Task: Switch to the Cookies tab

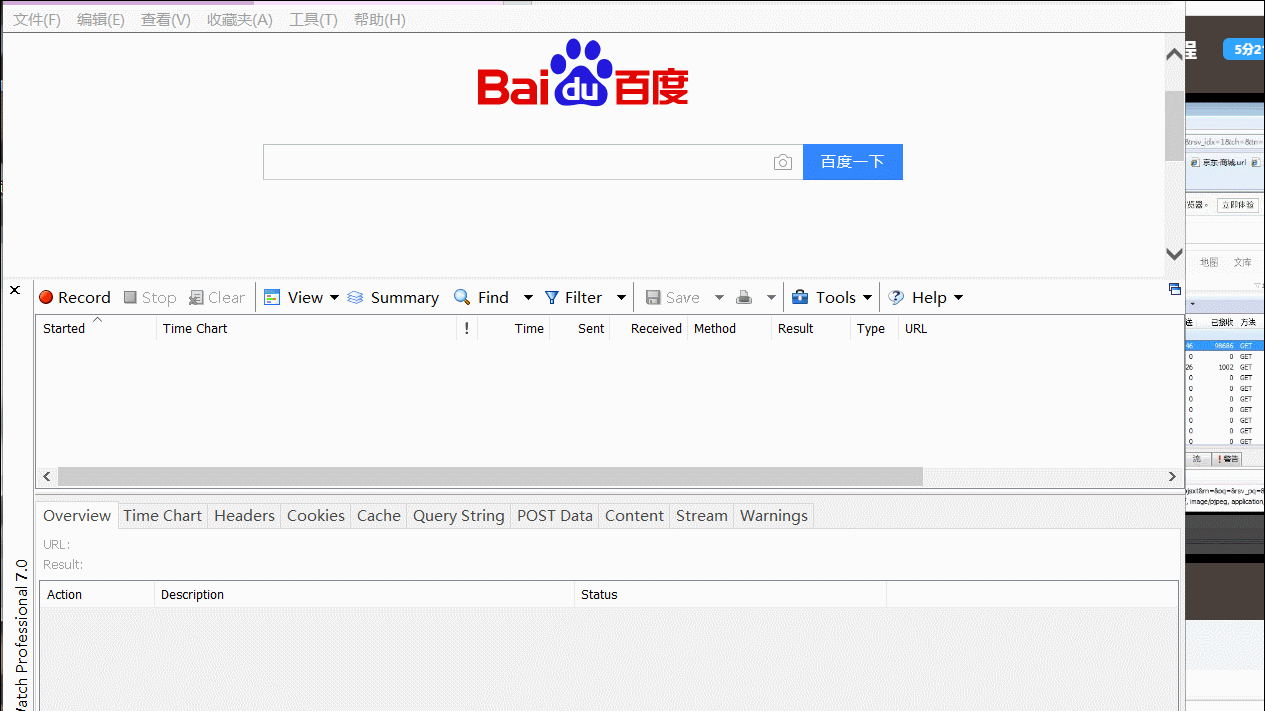Action: pyautogui.click(x=316, y=516)
